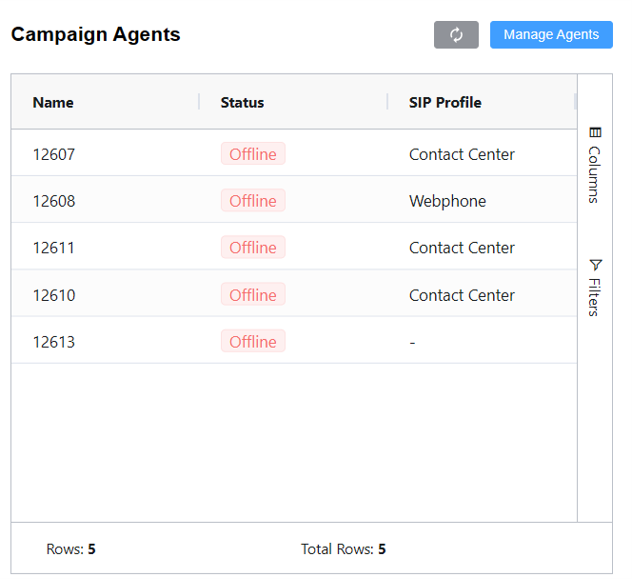Screen dimensions: 632x579
Task: Sort by the Status column header
Action: (242, 102)
